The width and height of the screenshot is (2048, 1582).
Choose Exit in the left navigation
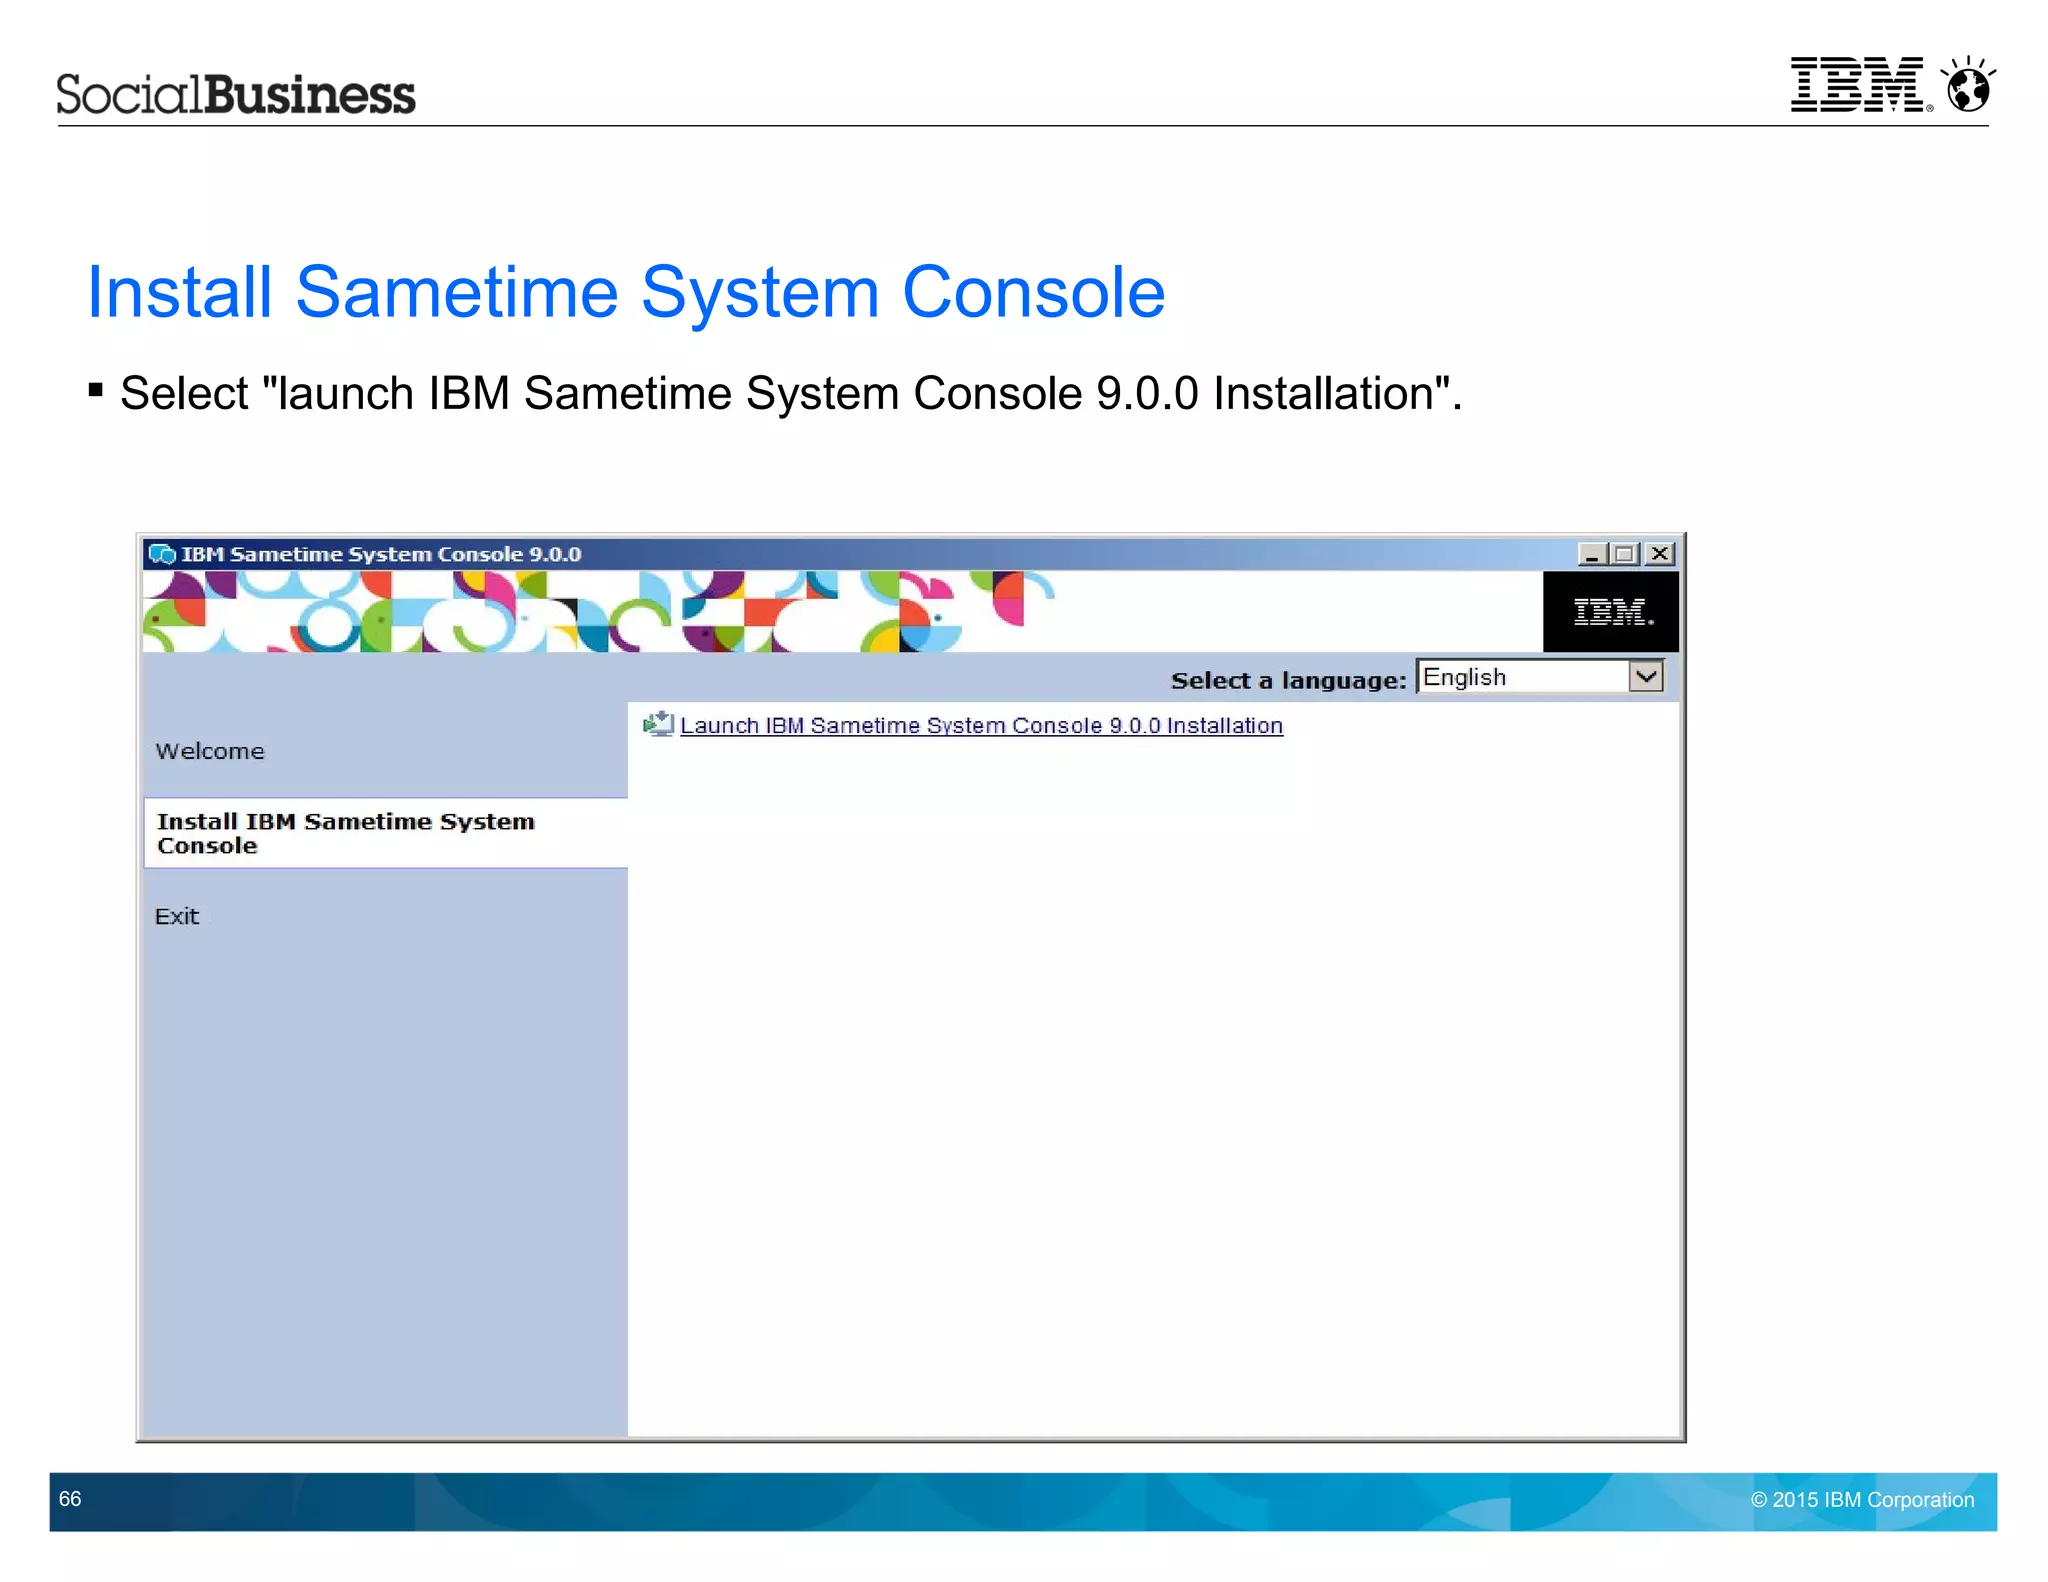click(177, 916)
